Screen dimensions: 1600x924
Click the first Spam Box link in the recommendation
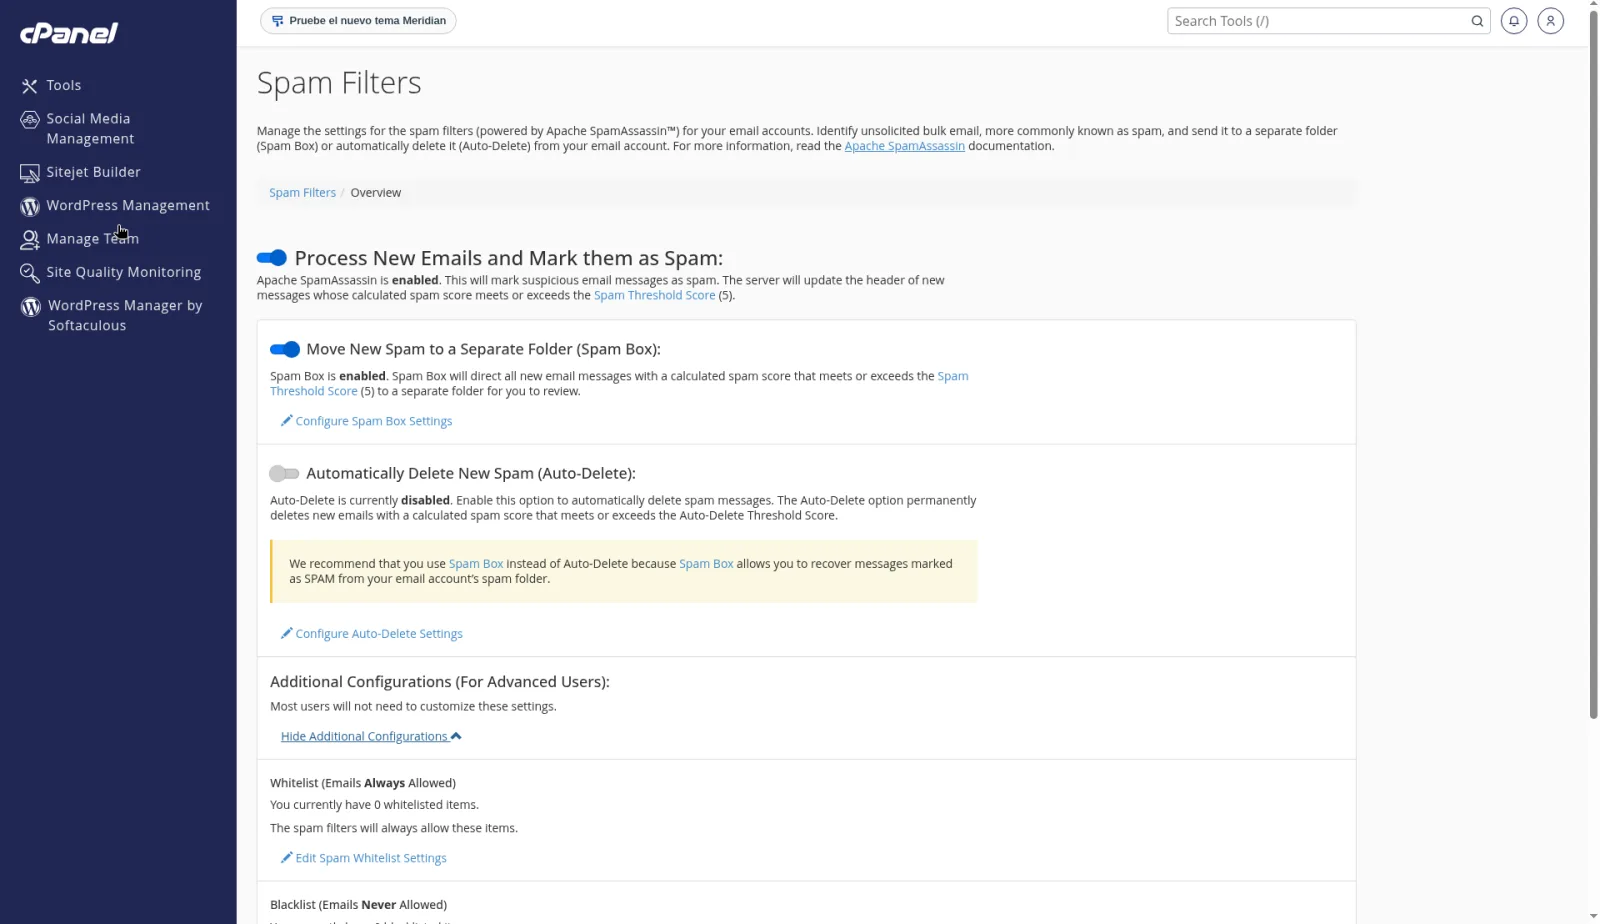pyautogui.click(x=476, y=564)
